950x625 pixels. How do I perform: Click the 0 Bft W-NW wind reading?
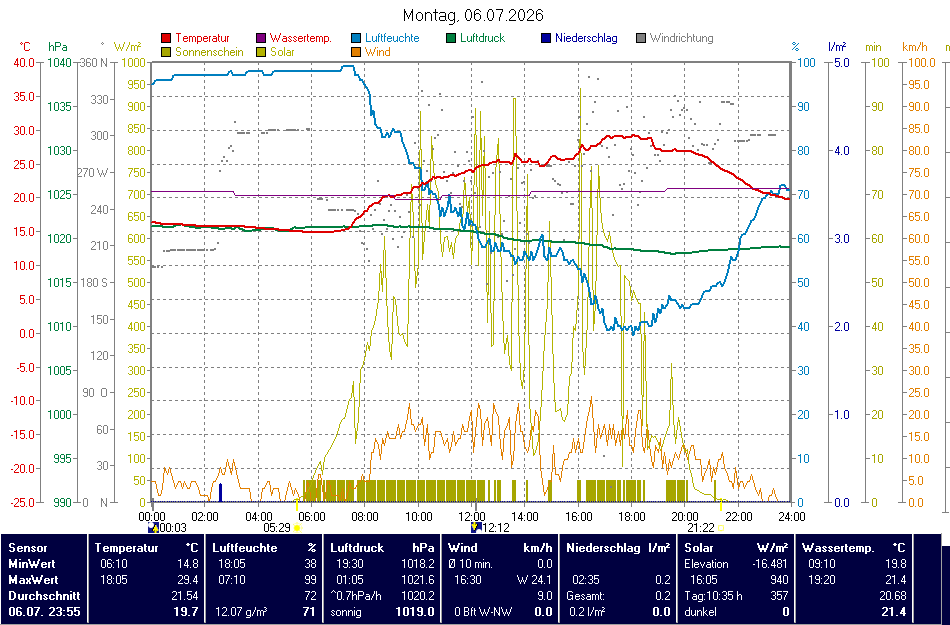click(x=482, y=612)
